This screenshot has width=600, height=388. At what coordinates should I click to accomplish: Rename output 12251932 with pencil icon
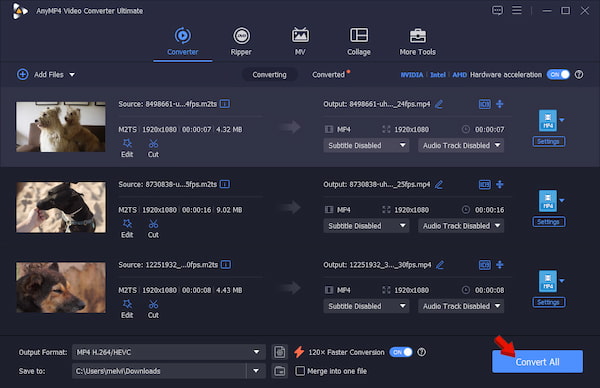(x=440, y=264)
